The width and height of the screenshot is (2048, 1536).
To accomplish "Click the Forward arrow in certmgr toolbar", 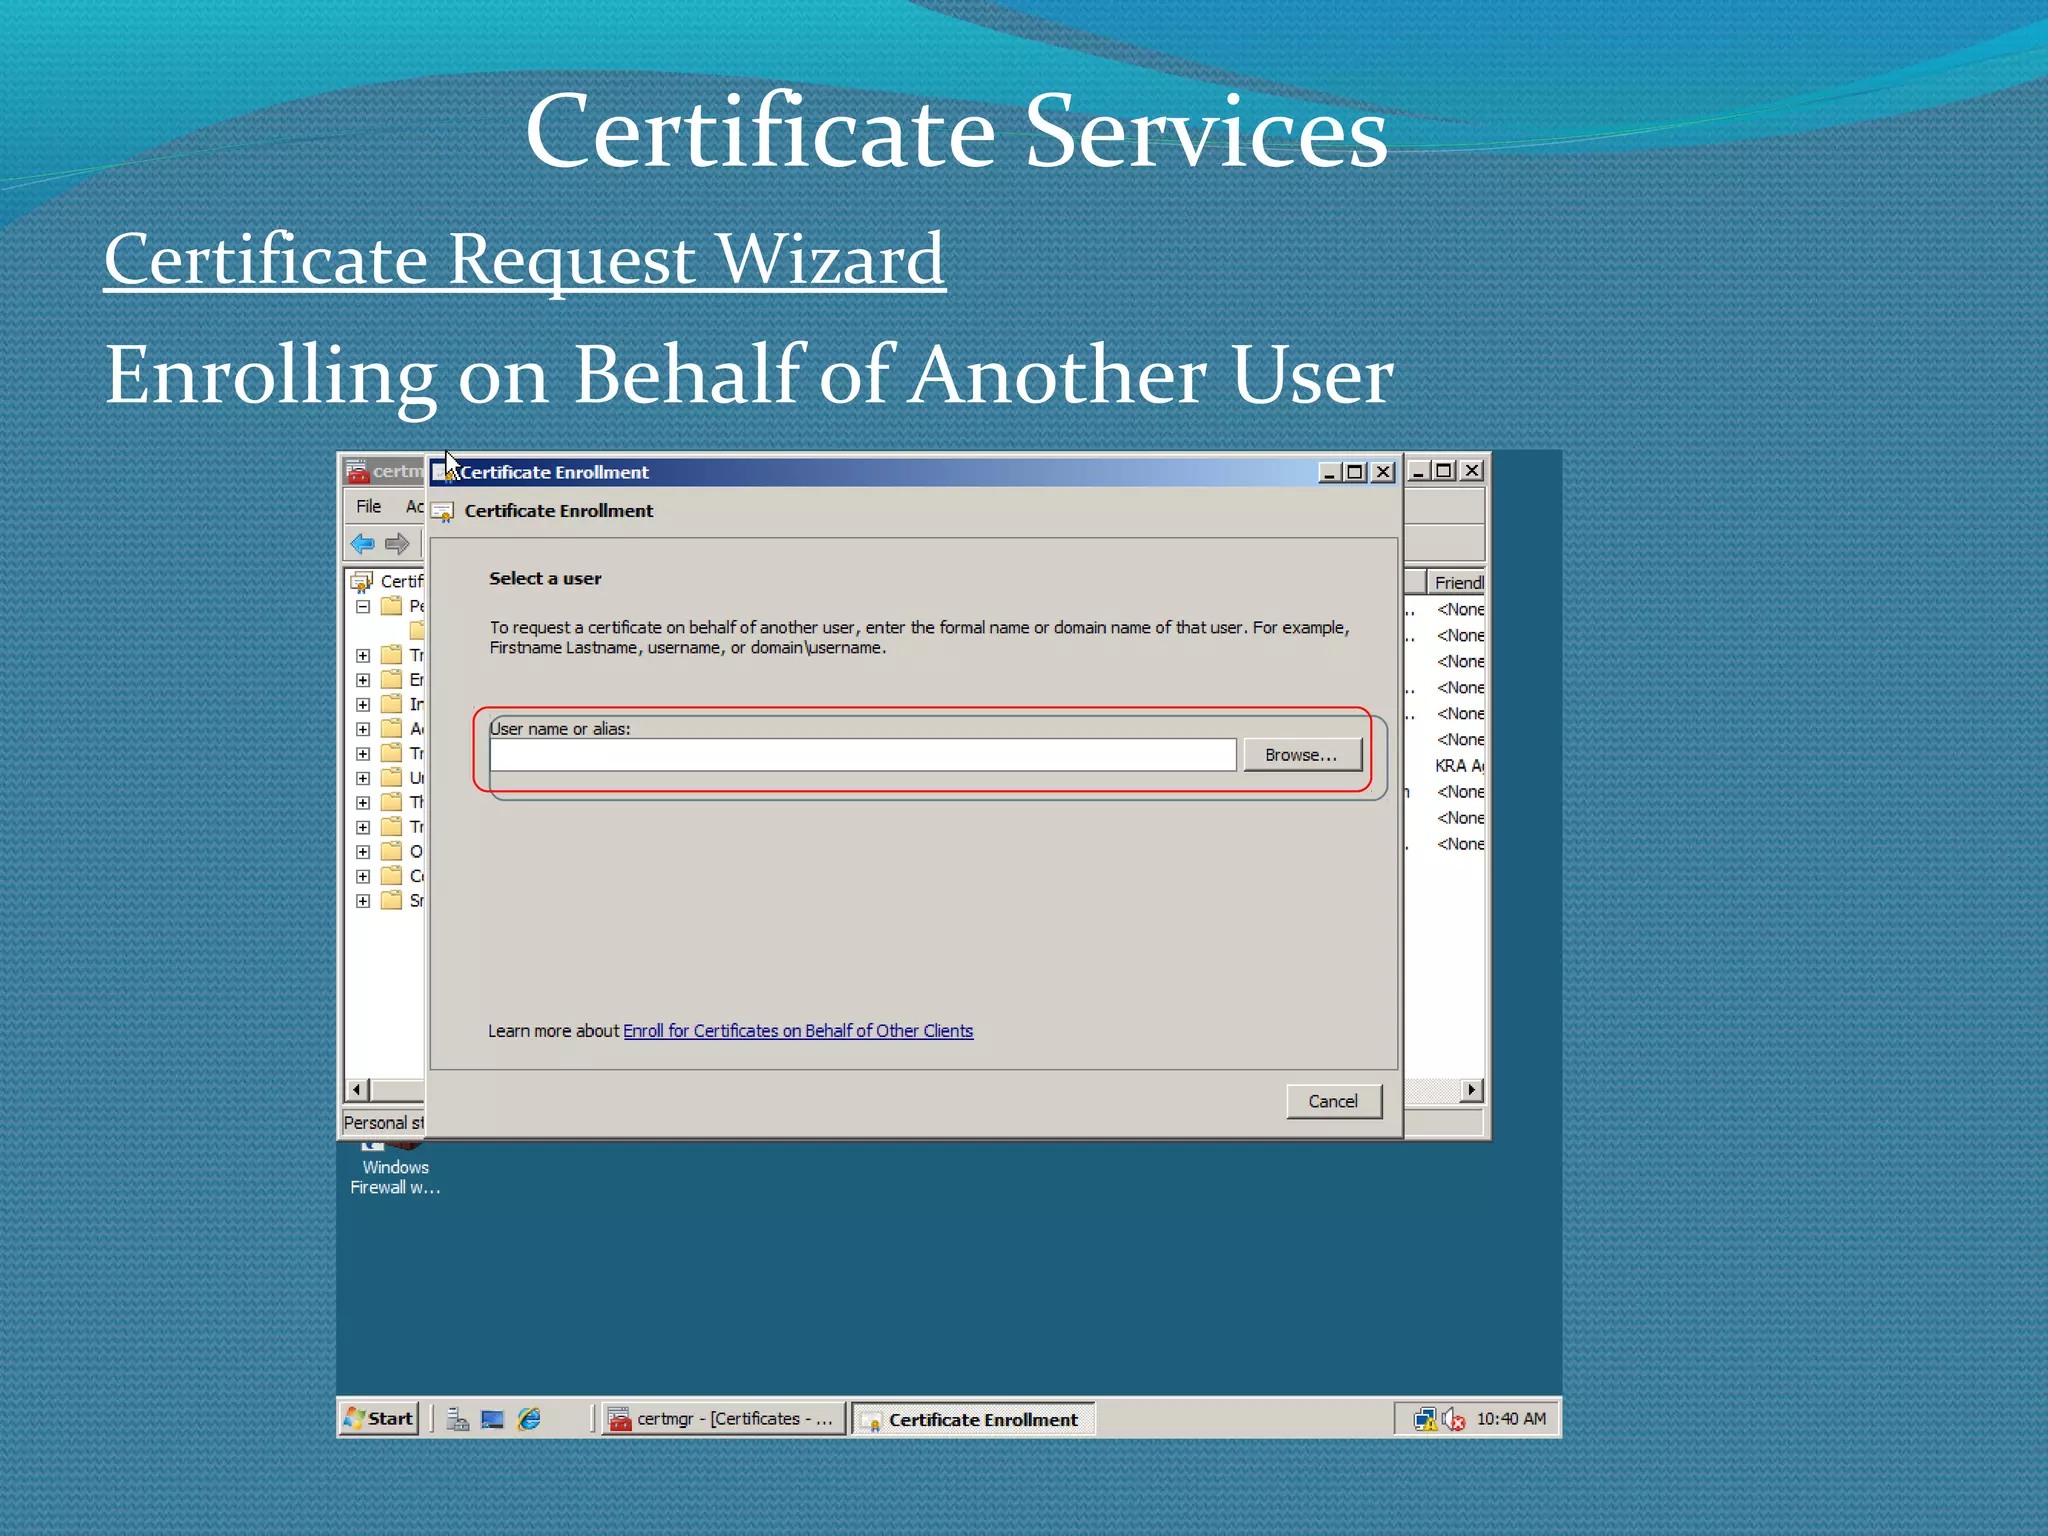I will pos(397,544).
